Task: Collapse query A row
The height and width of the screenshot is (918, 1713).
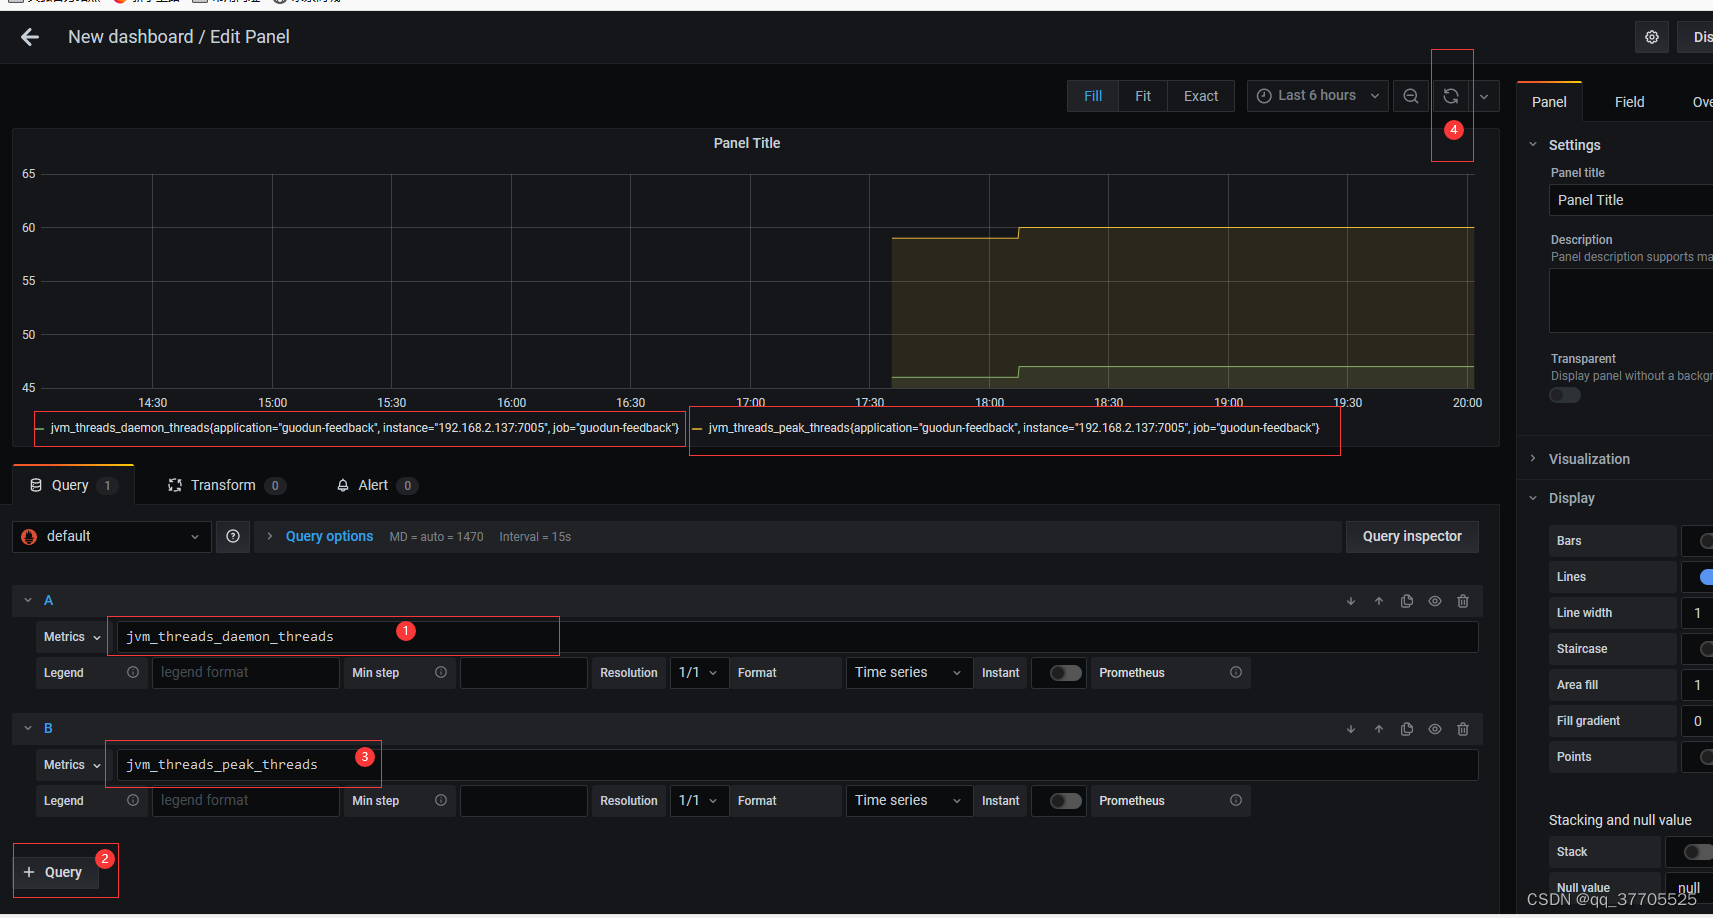Action: coord(28,601)
